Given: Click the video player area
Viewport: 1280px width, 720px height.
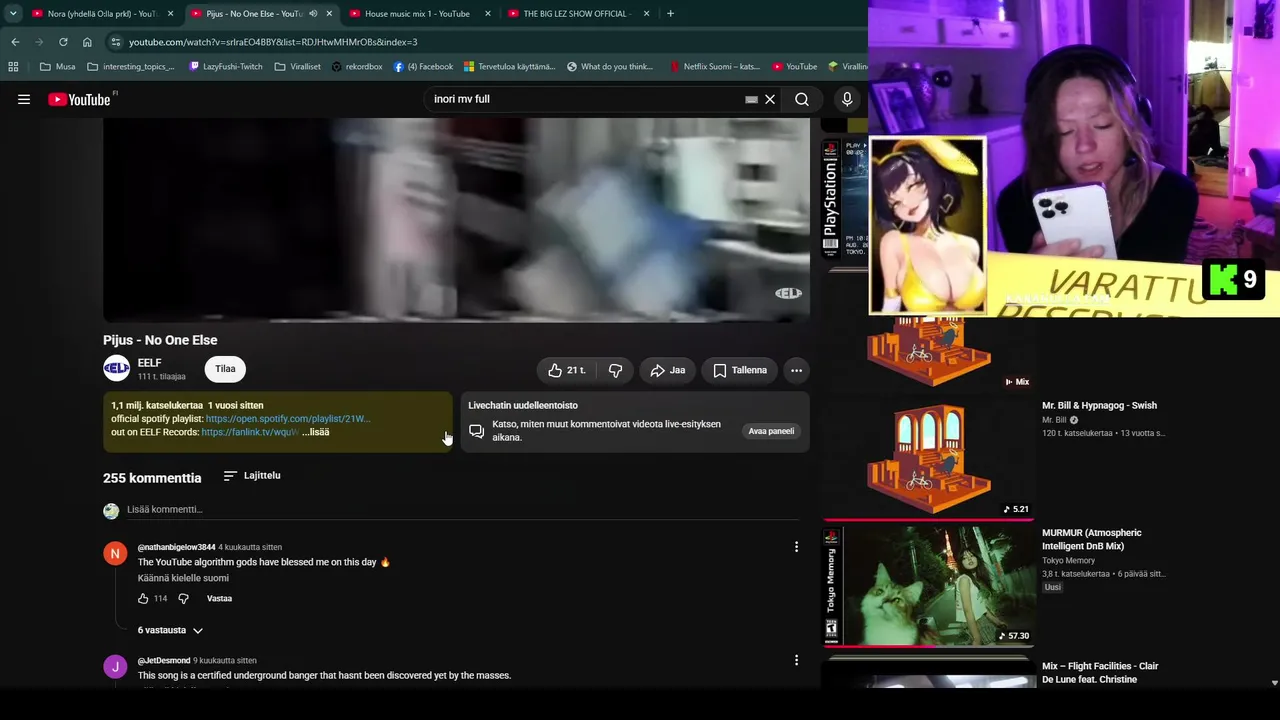Looking at the screenshot, I should point(456,220).
